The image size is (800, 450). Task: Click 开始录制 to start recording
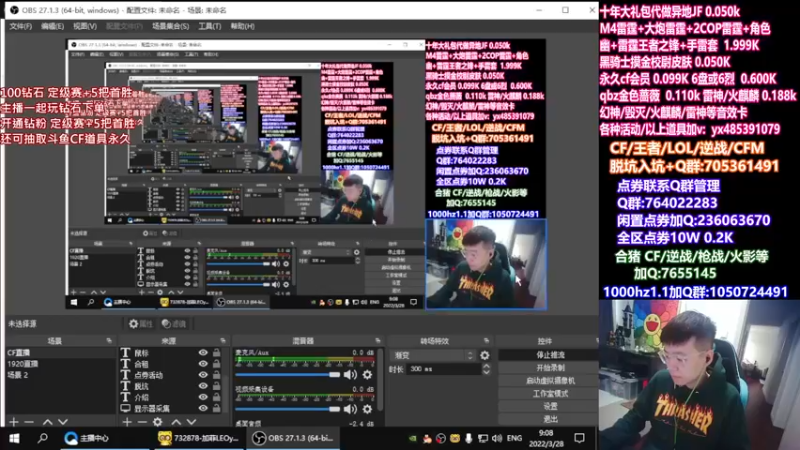pyautogui.click(x=549, y=367)
